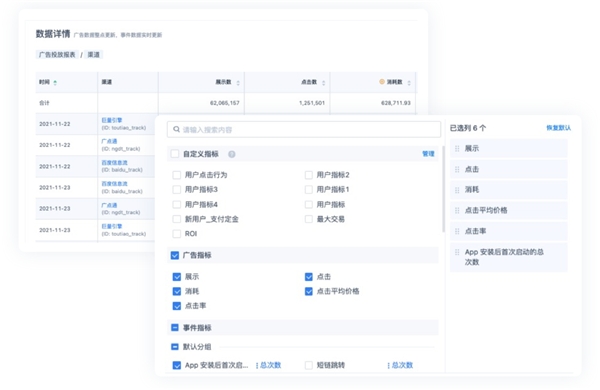Enable the 新用户_支付定金 metric
This screenshot has height=390, width=600.
(177, 219)
